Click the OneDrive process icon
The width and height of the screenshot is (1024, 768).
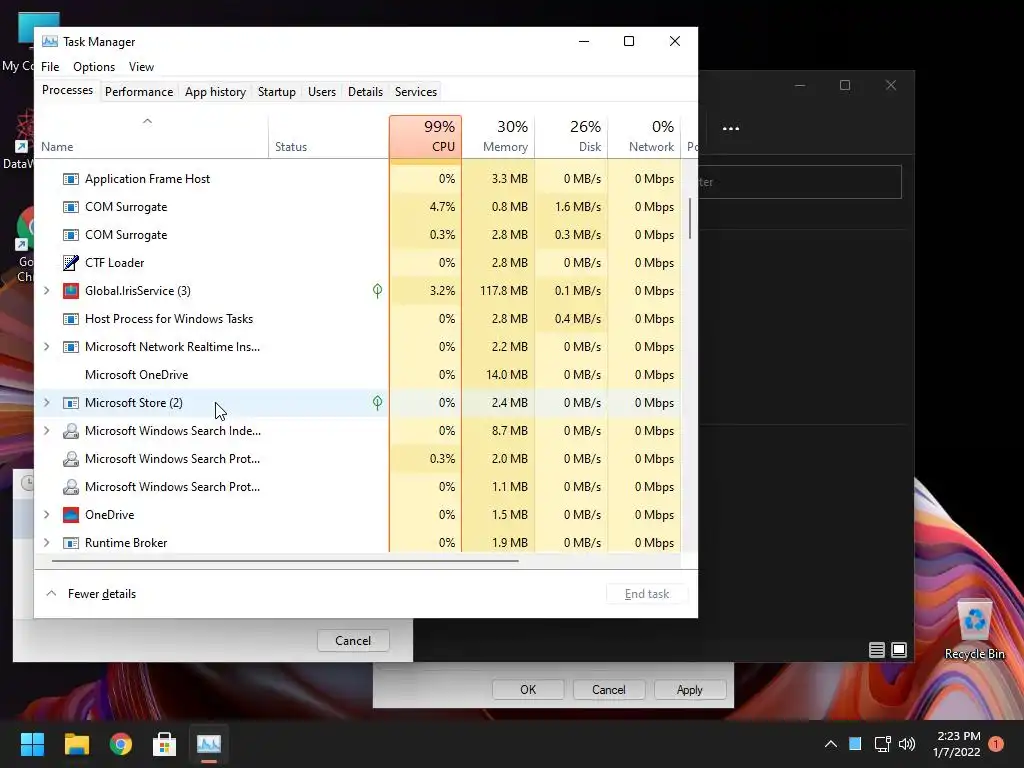pyautogui.click(x=71, y=515)
